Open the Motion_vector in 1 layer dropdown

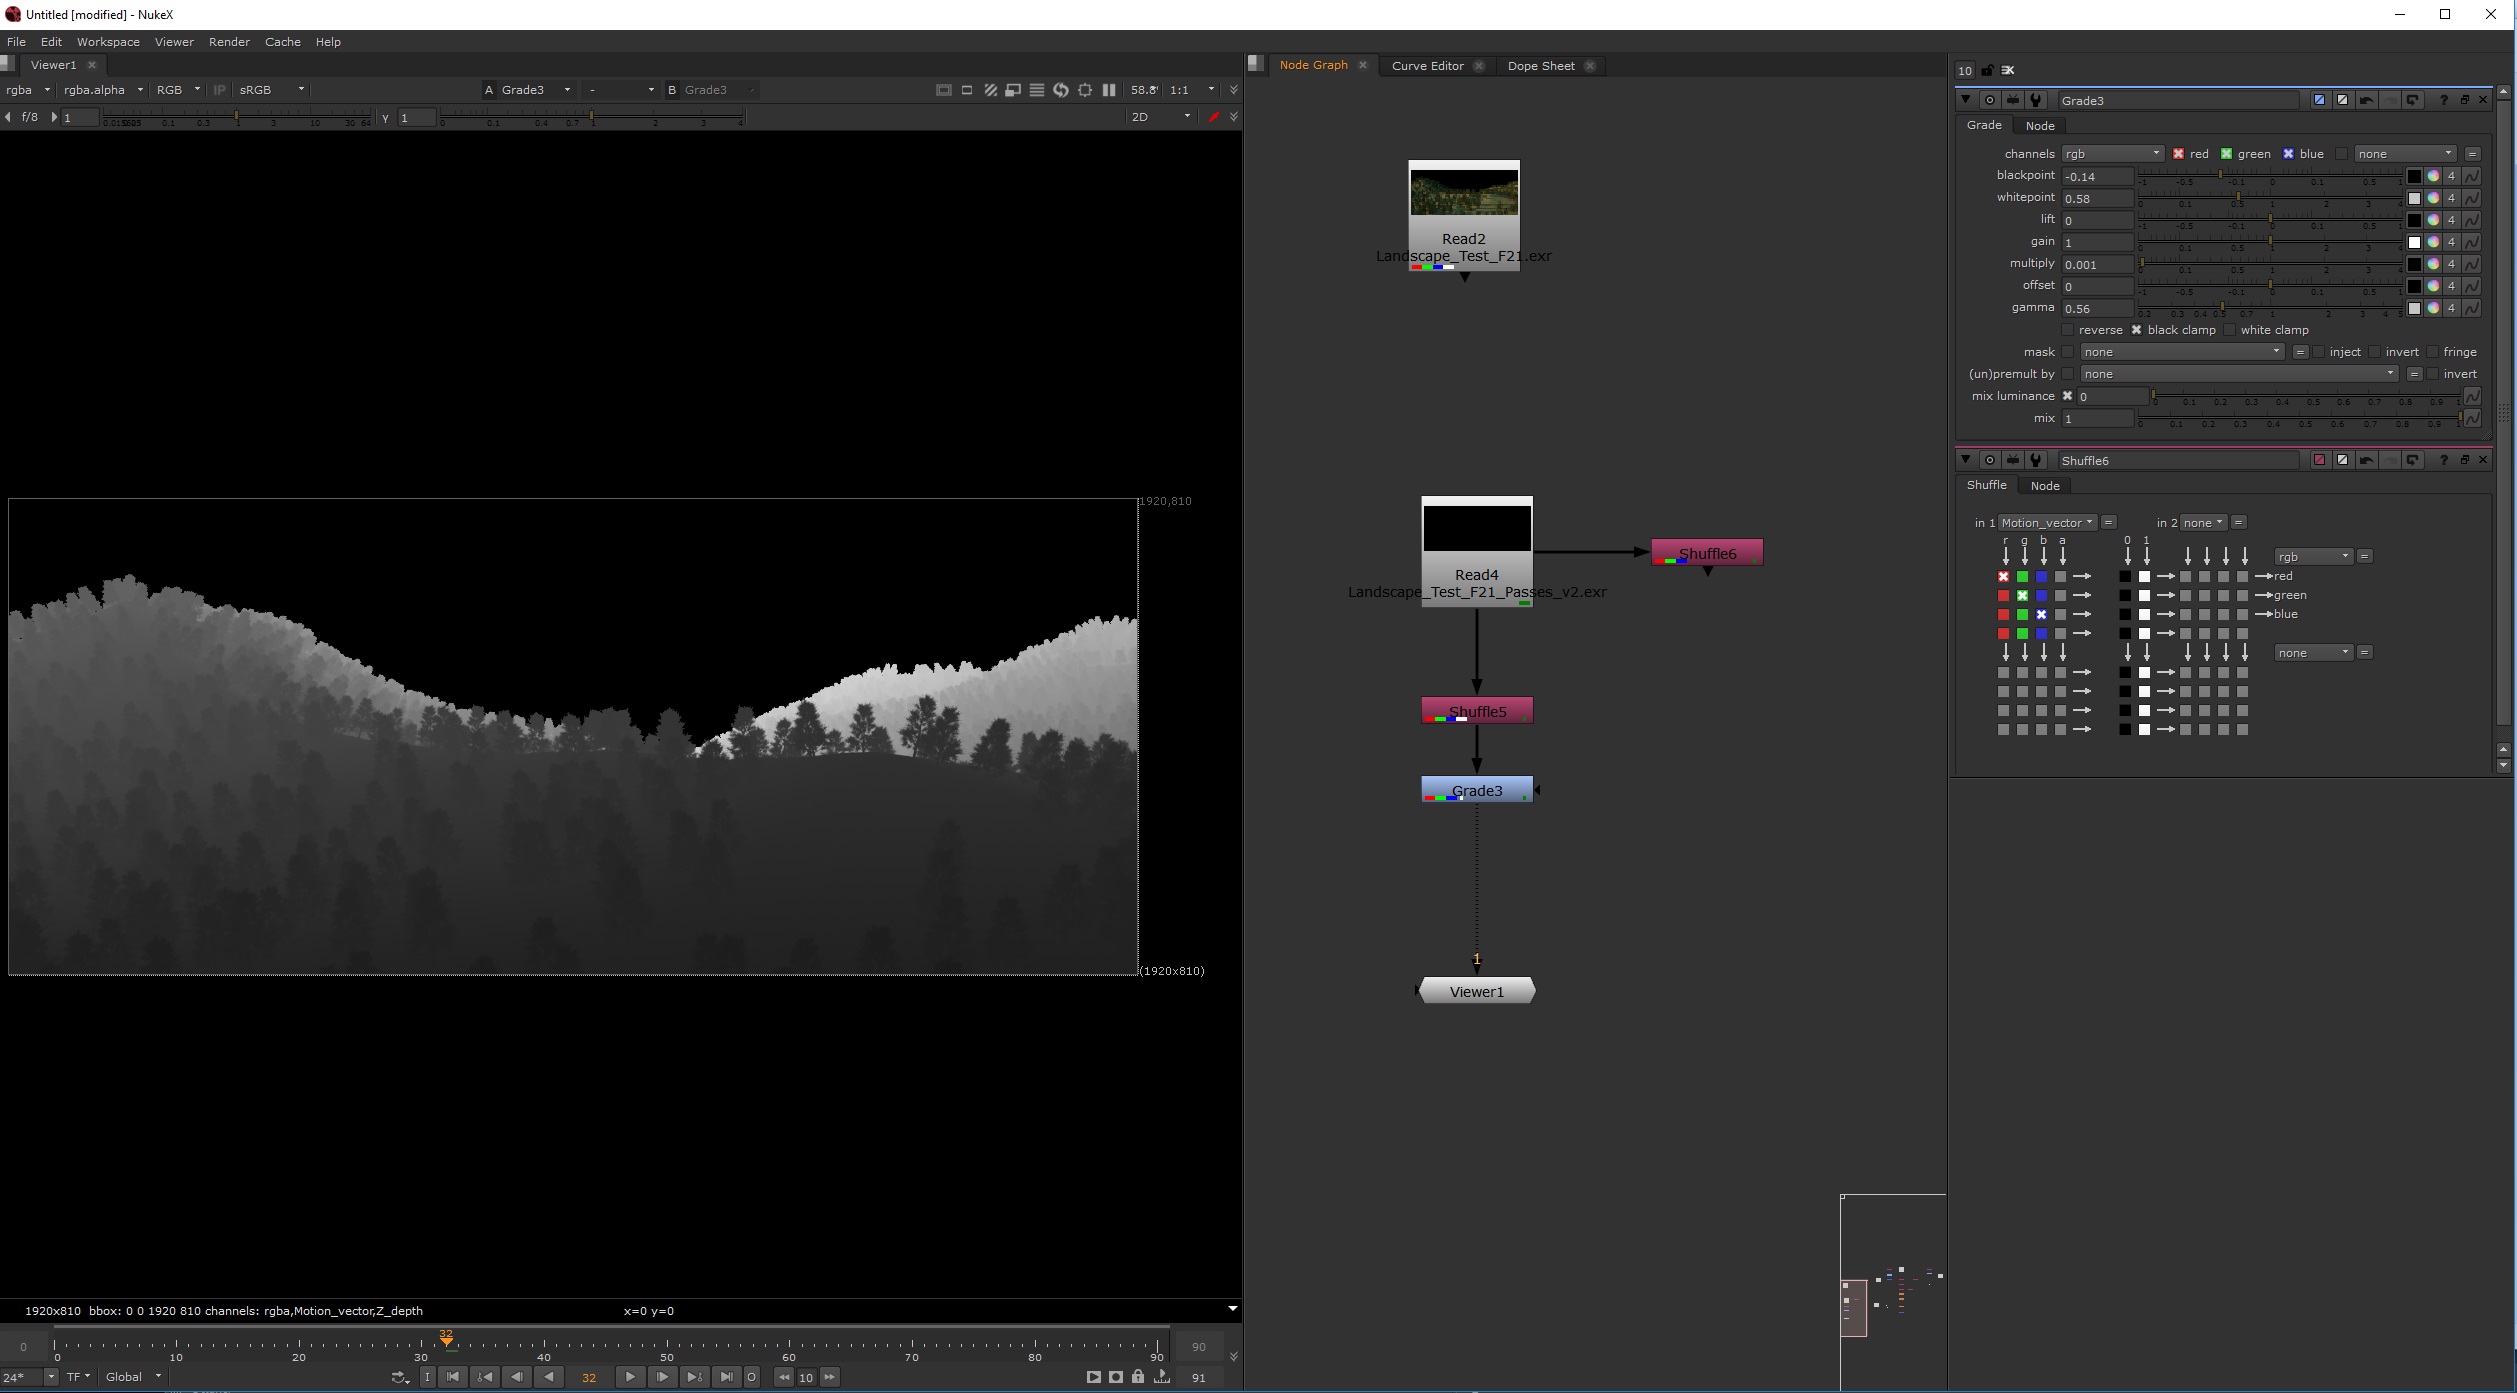pyautogui.click(x=2046, y=523)
